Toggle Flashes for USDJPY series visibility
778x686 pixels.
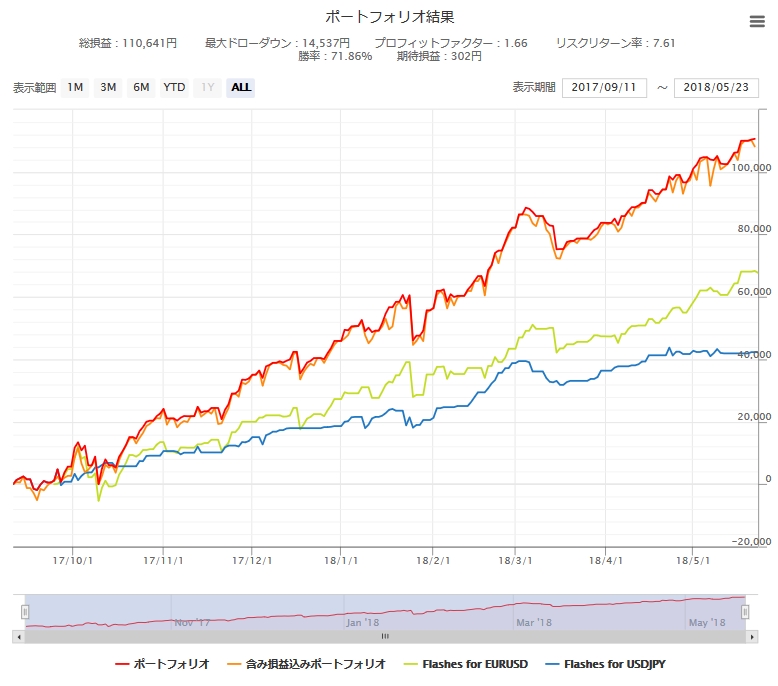[x=606, y=664]
